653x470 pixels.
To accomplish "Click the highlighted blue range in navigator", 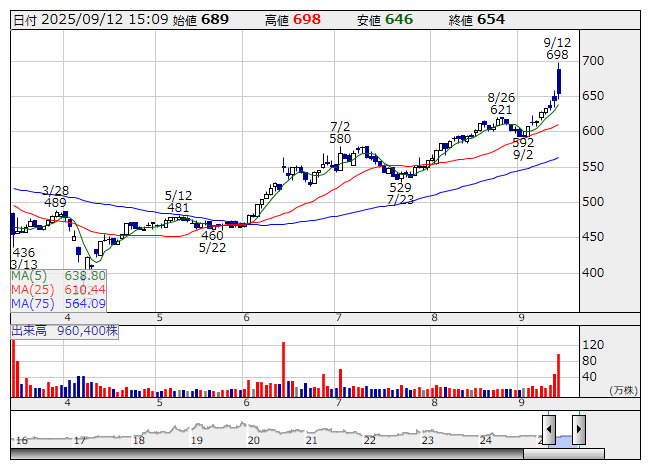I will coord(563,441).
